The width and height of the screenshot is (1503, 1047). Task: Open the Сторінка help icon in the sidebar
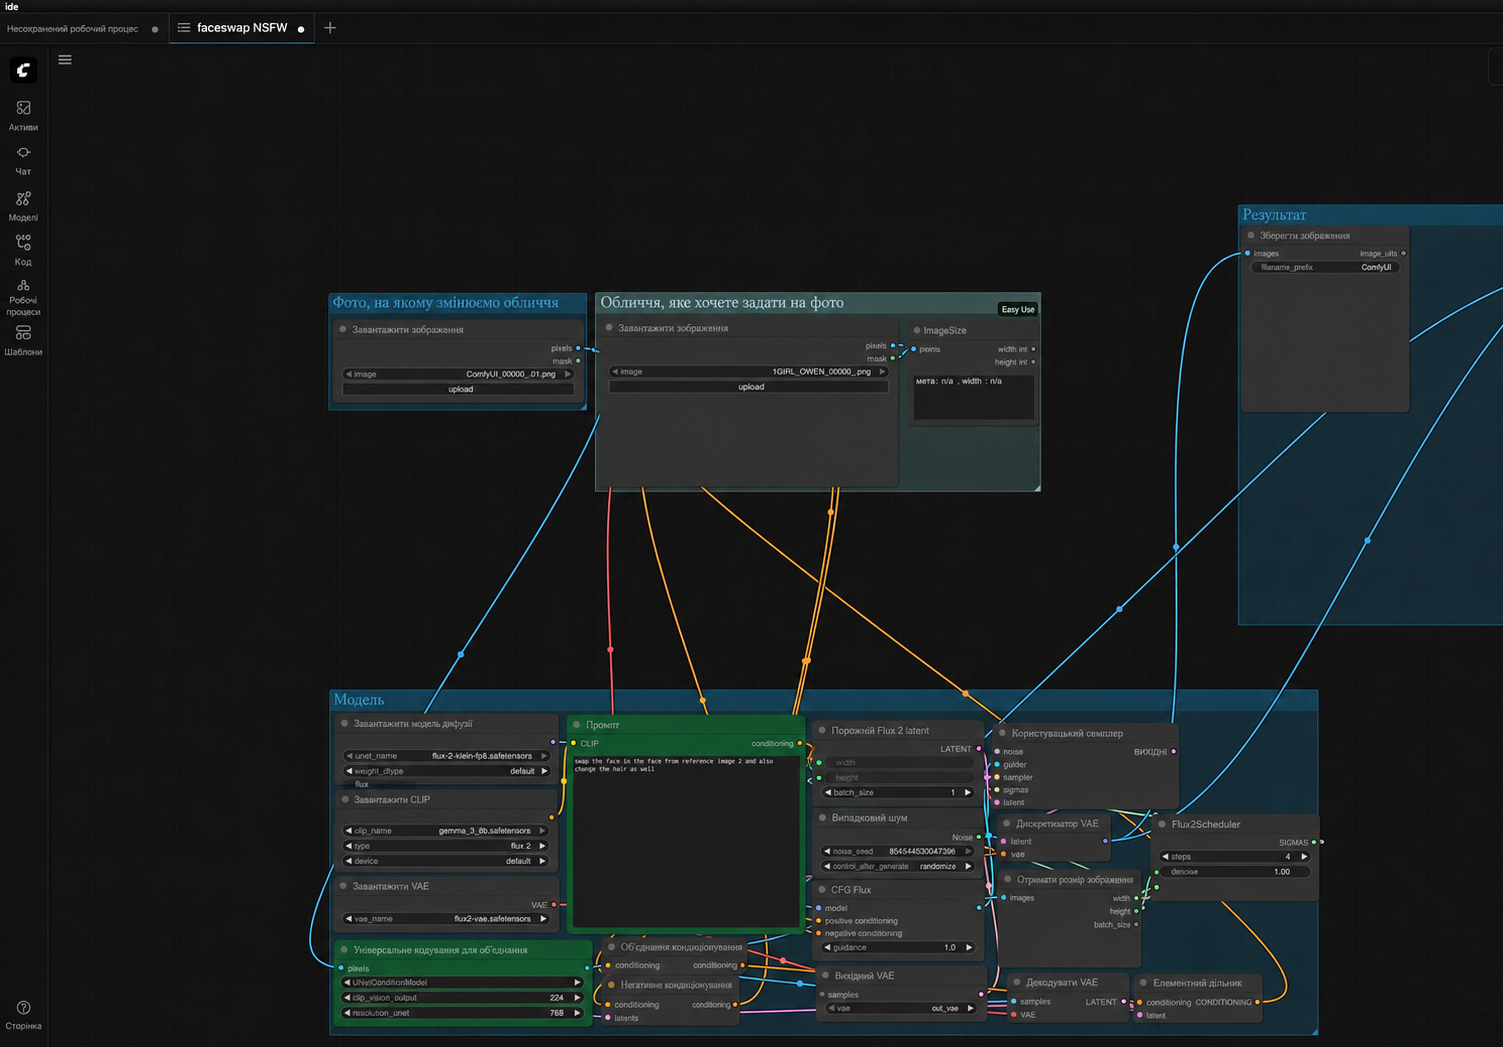point(23,1015)
